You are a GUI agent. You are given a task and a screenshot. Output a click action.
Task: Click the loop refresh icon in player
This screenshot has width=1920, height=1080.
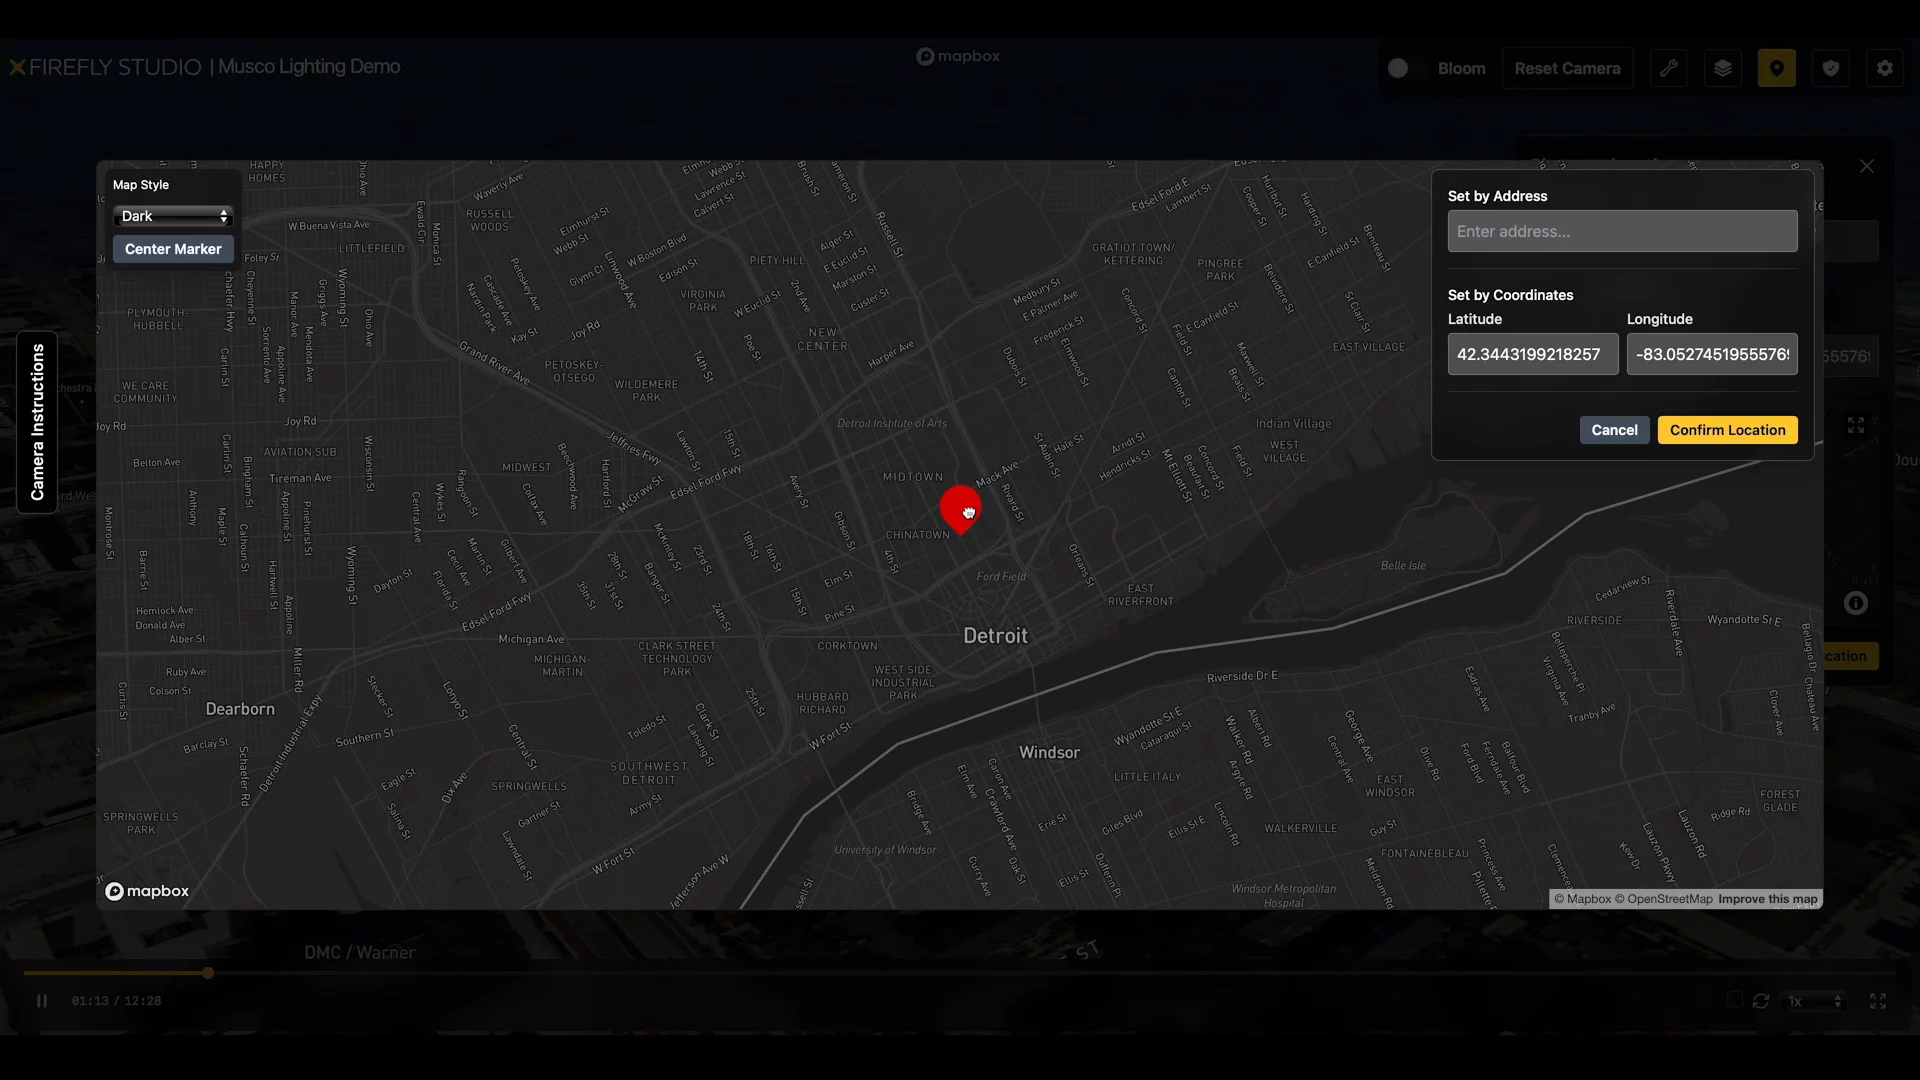pyautogui.click(x=1761, y=1001)
